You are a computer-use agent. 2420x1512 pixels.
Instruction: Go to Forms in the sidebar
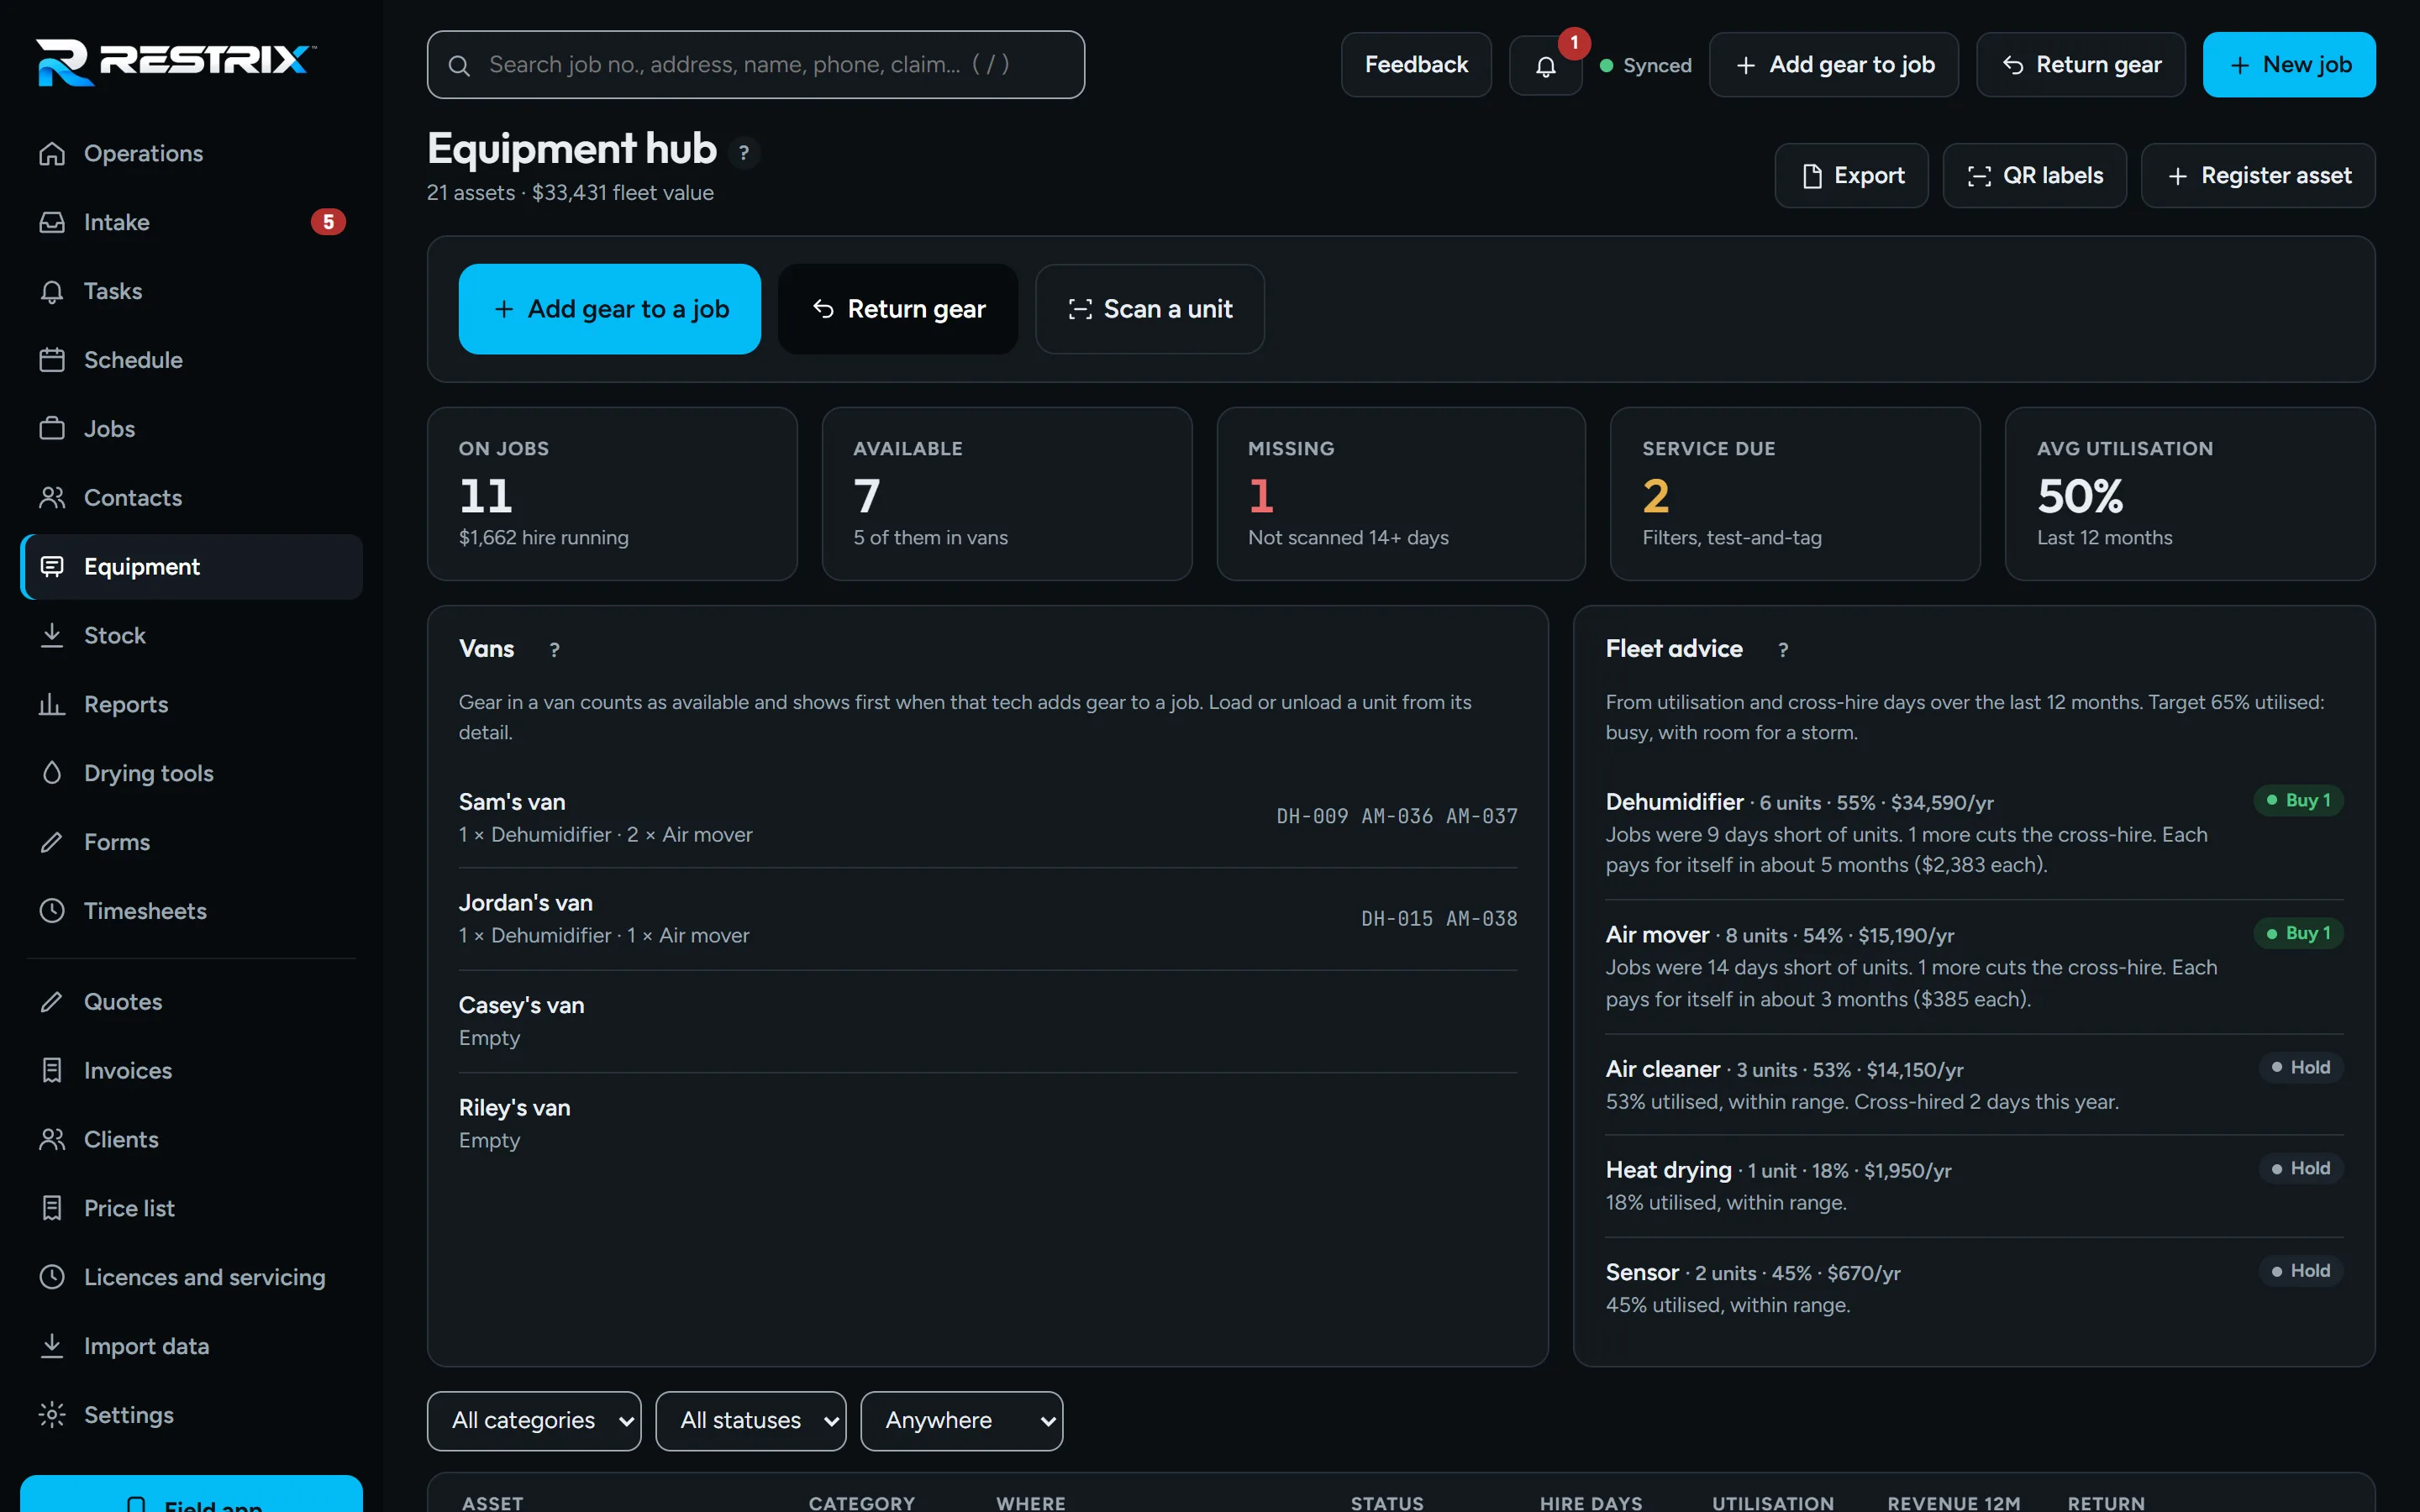click(191, 842)
